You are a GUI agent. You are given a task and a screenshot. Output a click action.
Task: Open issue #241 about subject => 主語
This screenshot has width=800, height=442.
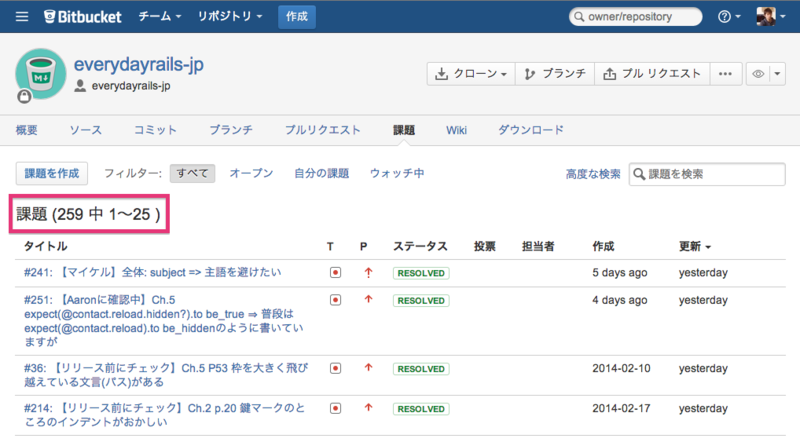pos(152,273)
